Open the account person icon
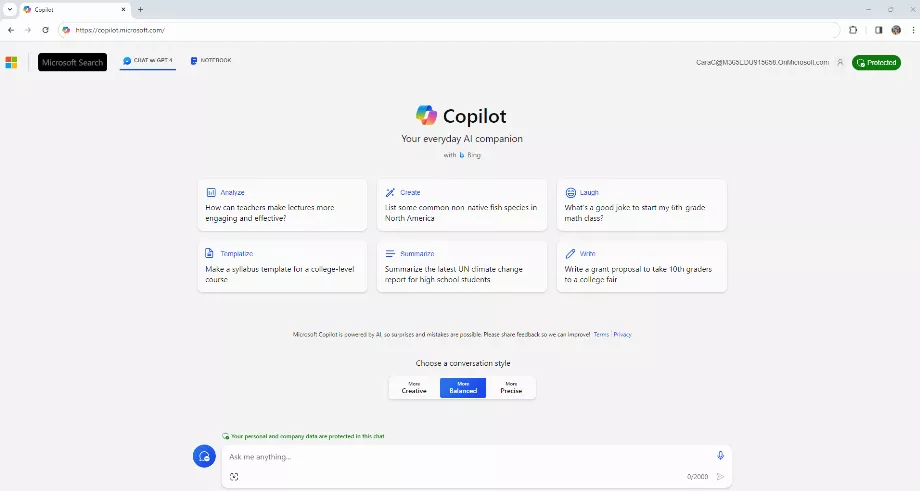The image size is (920, 491). [x=840, y=62]
